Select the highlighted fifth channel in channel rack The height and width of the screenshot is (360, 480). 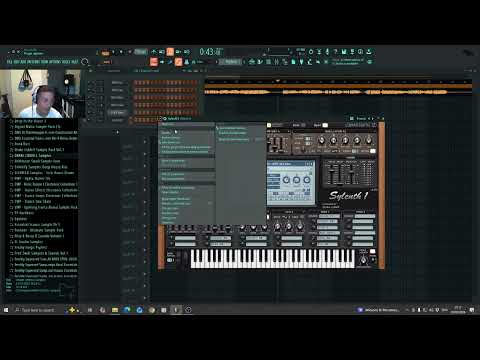pyautogui.click(x=117, y=113)
